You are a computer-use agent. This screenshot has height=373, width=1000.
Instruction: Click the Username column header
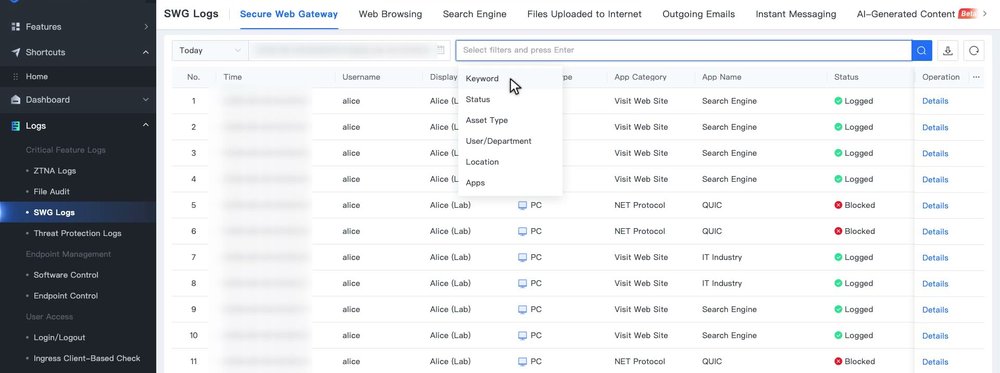pos(361,77)
